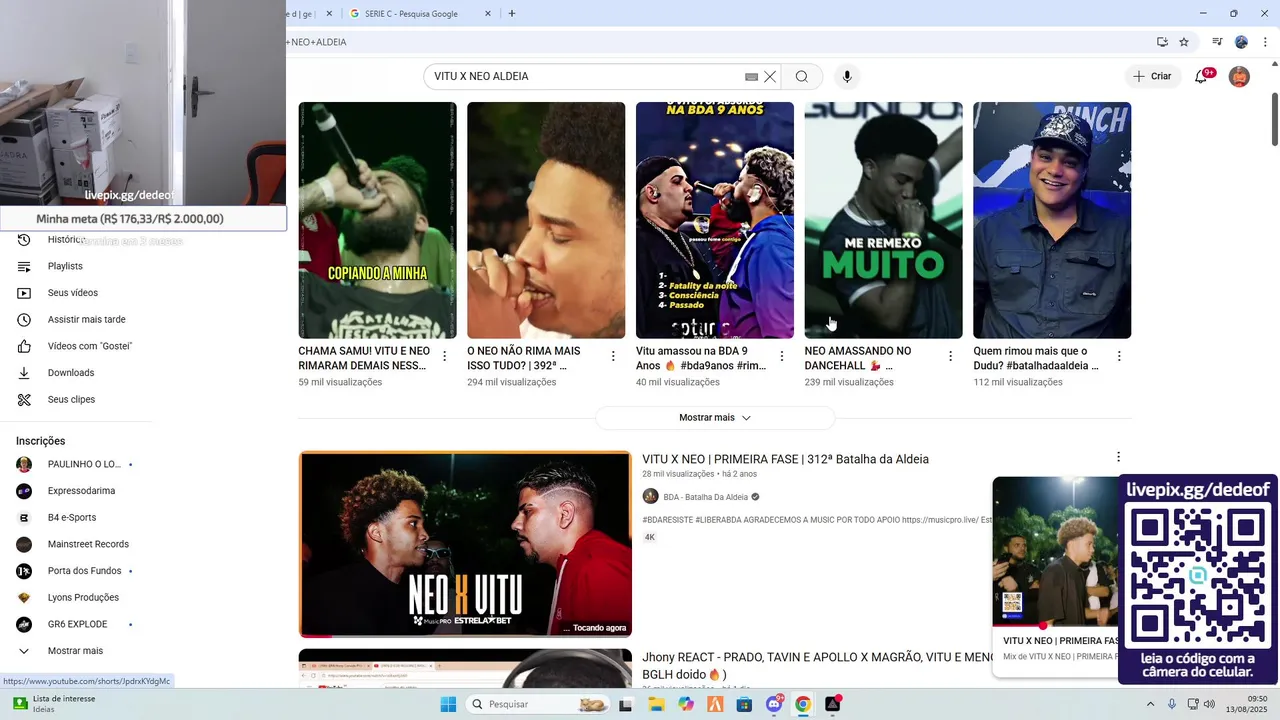Open options for O NEO NÃO RIMA short
Screen dimensions: 1280x720
[x=613, y=356]
